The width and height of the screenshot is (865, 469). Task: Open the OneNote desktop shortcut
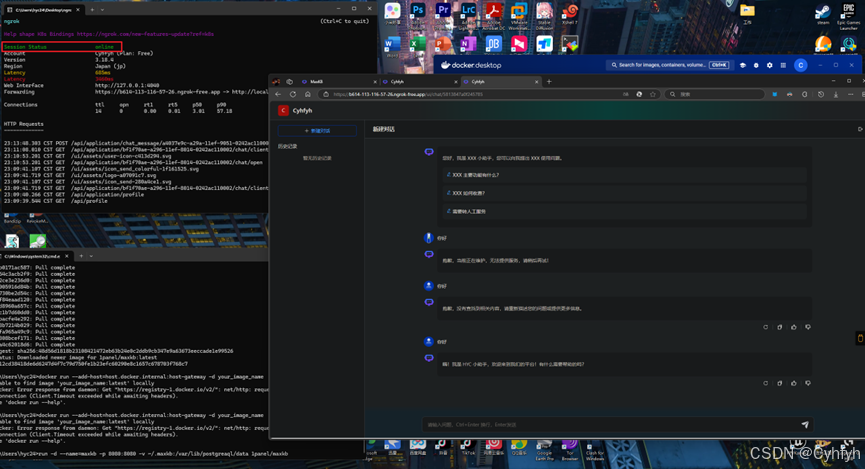pyautogui.click(x=468, y=44)
